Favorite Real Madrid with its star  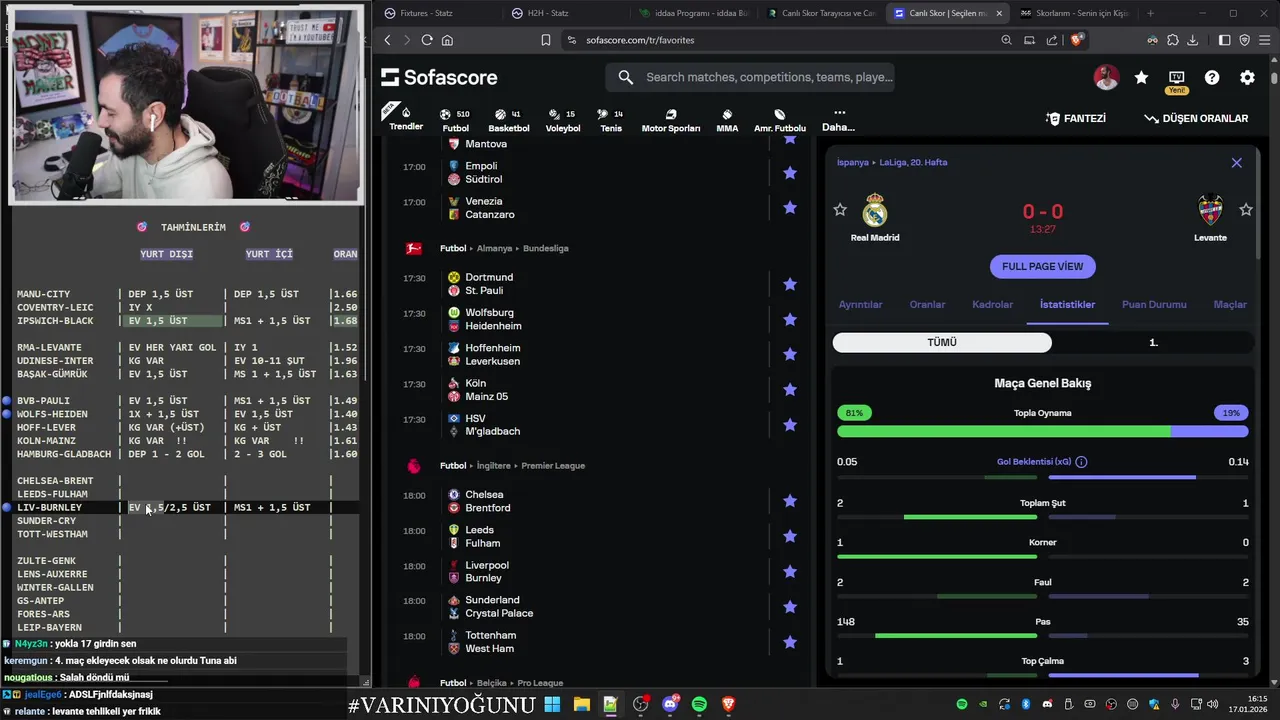(840, 210)
